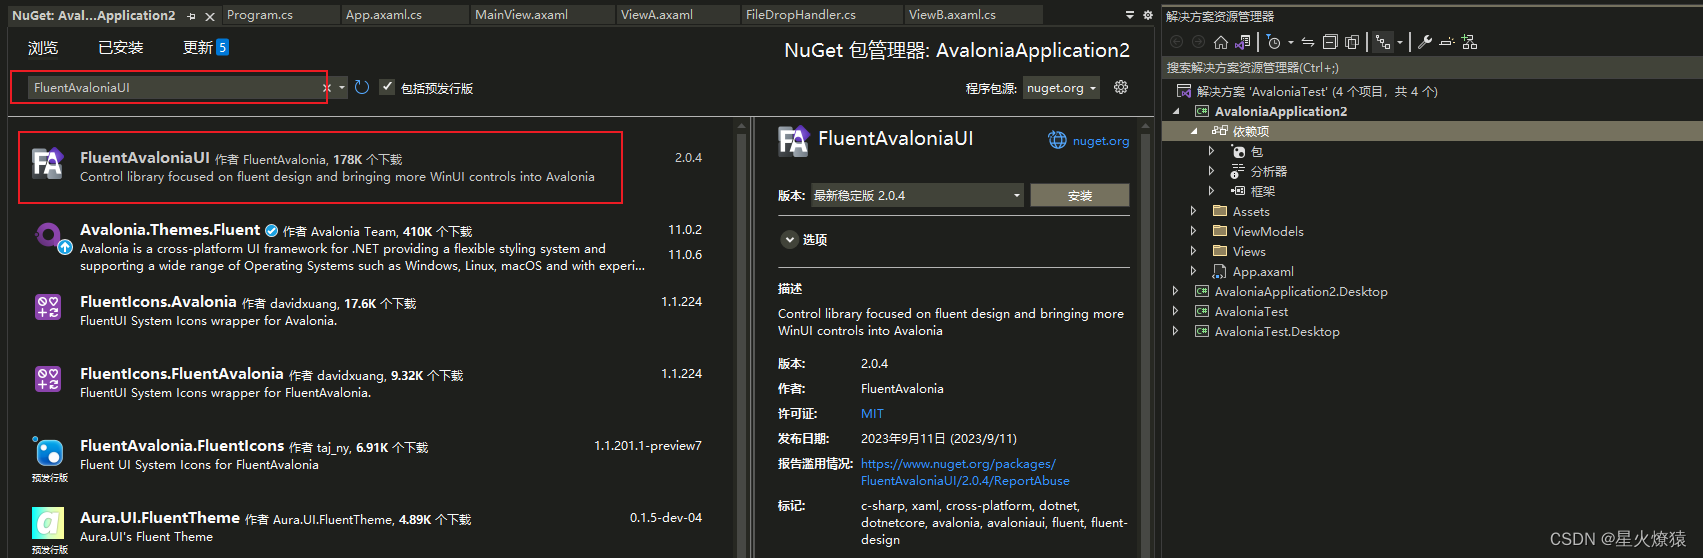Open the package source nuget.org dropdown

point(1061,88)
